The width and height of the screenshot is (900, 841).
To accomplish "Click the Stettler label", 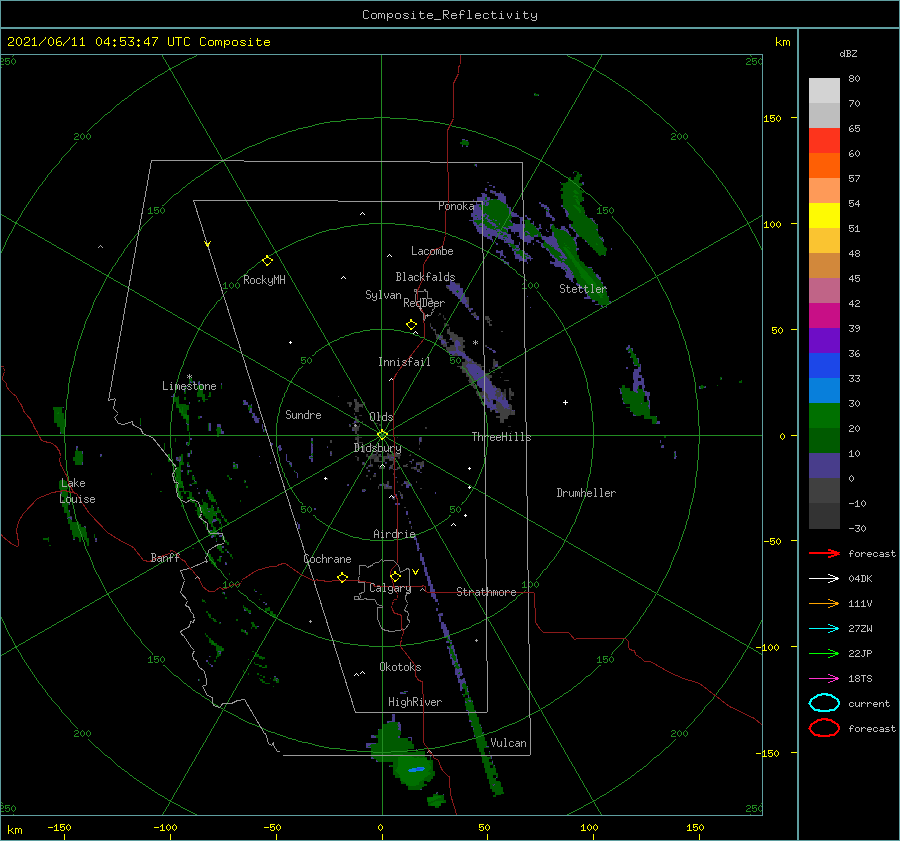I will (x=583, y=289).
